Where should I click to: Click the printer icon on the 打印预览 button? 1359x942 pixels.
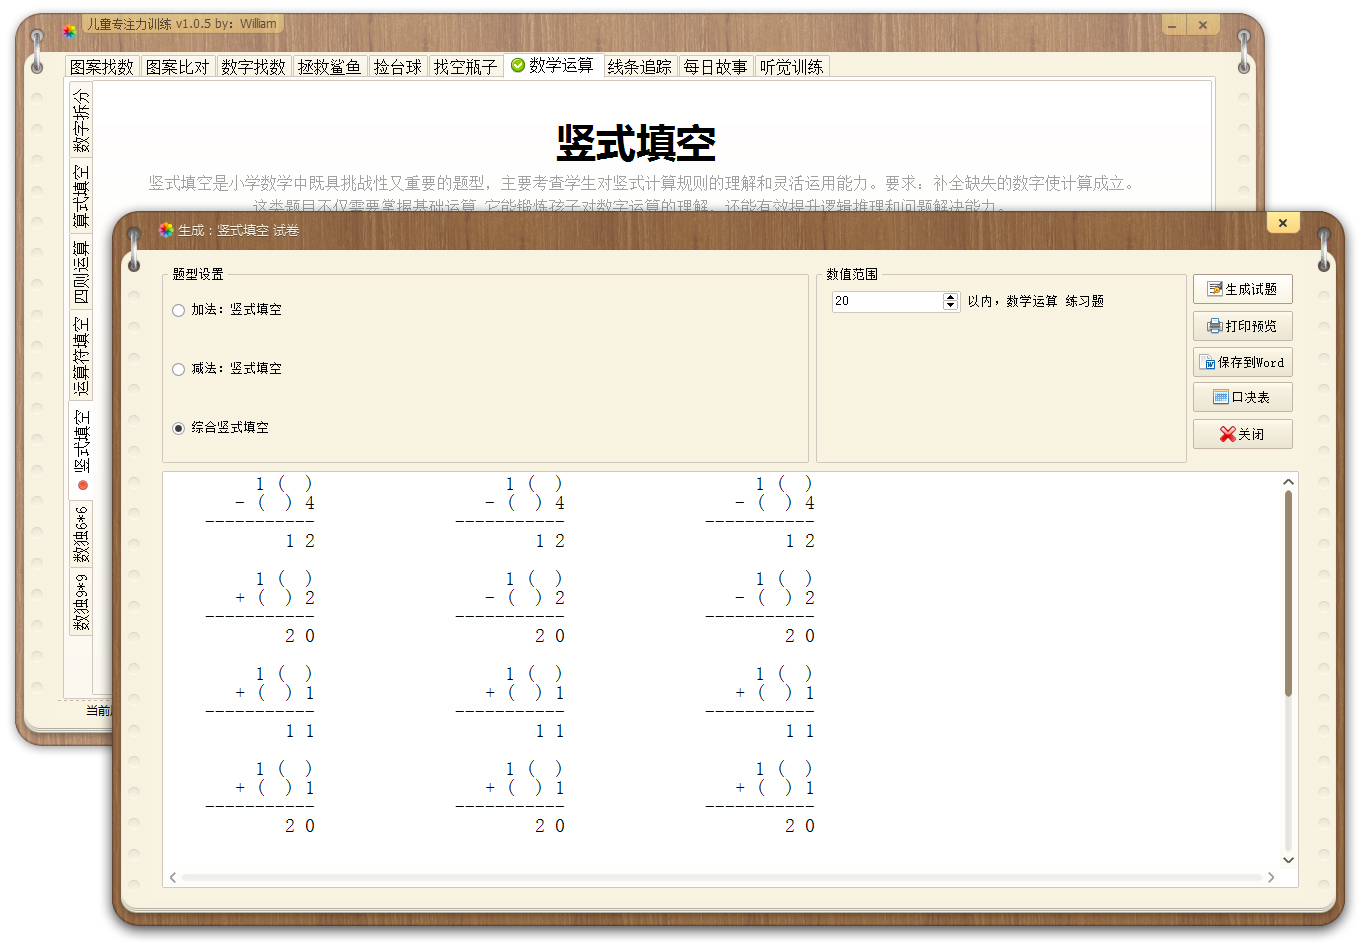point(1213,325)
